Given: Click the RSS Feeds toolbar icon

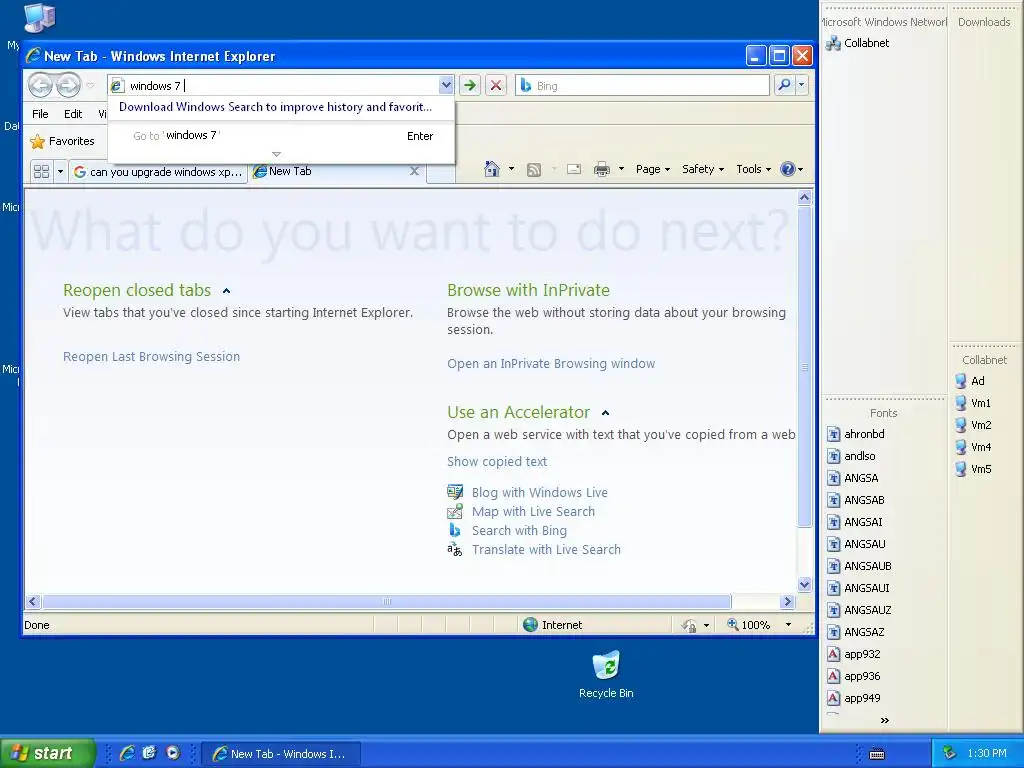Looking at the screenshot, I should coord(534,170).
